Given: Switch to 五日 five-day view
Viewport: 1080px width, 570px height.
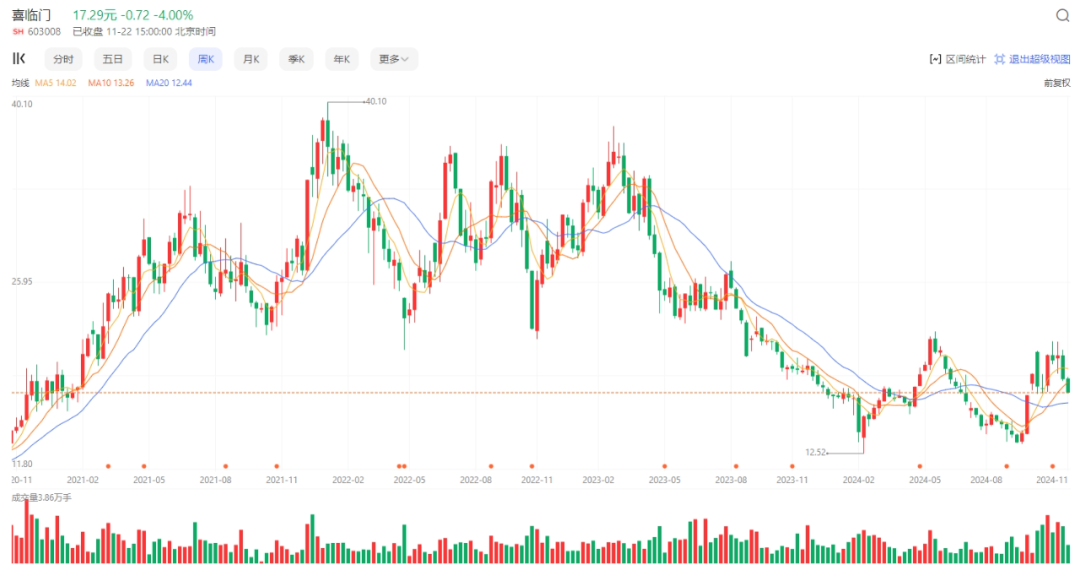Looking at the screenshot, I should tap(112, 59).
